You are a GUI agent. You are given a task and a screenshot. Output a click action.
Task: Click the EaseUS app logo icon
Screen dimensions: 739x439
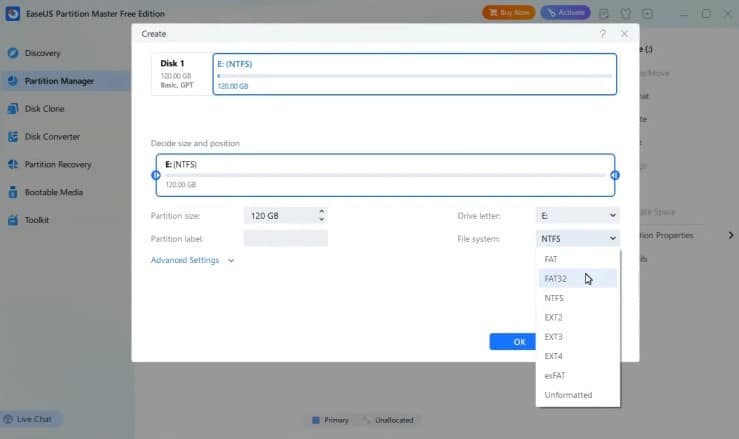point(13,13)
